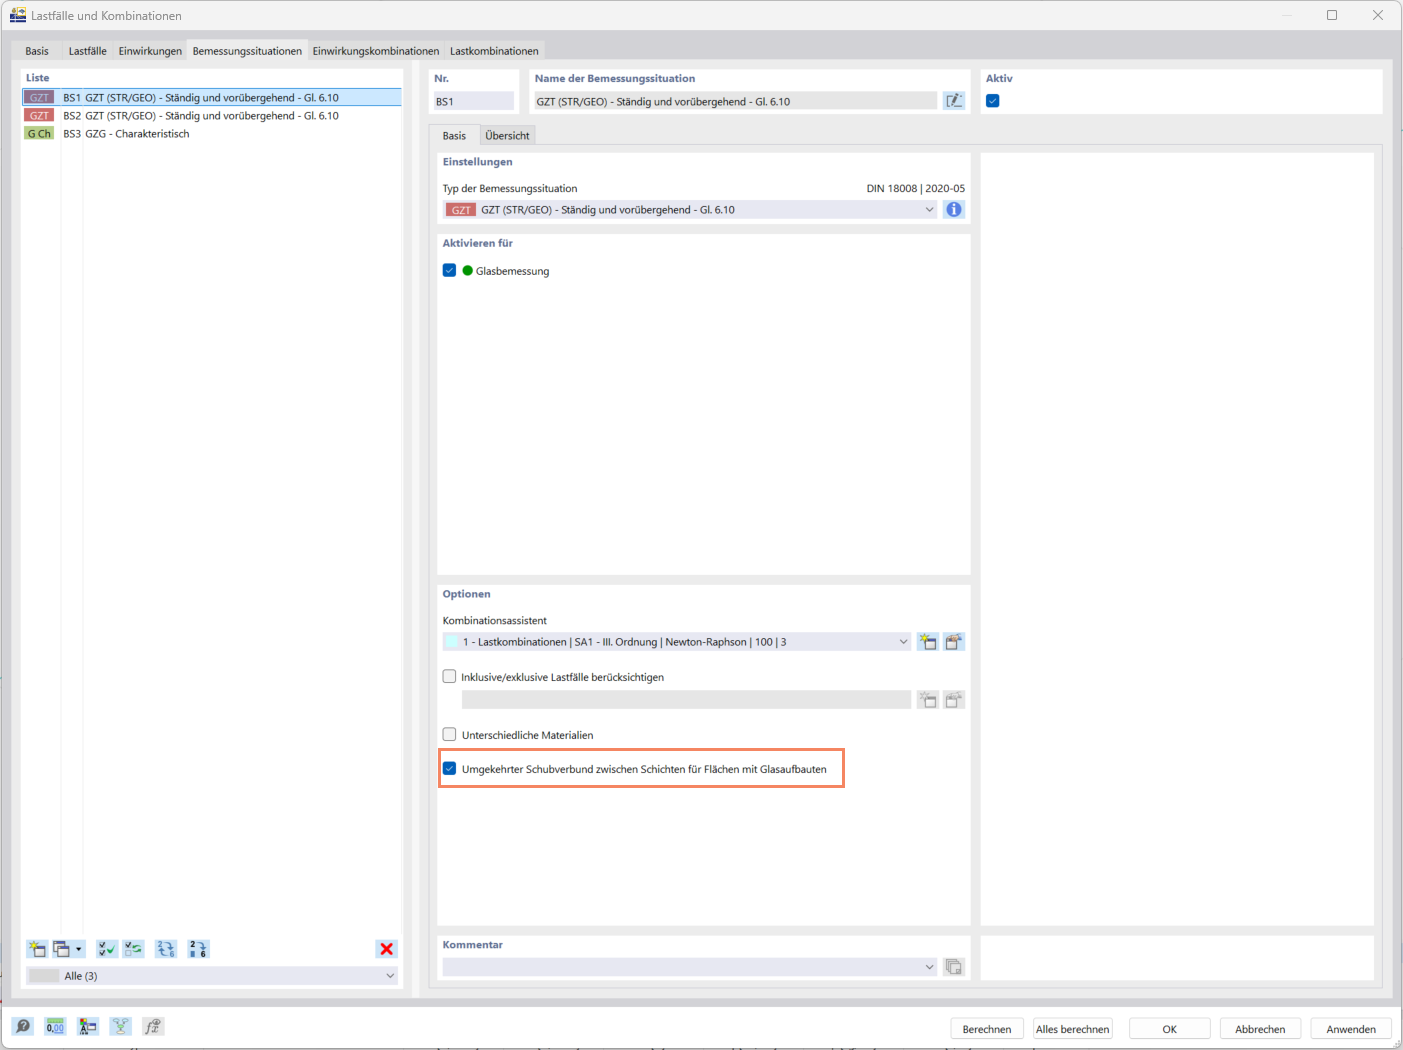Open the Typ der Bemessungssituation dropdown

point(930,209)
